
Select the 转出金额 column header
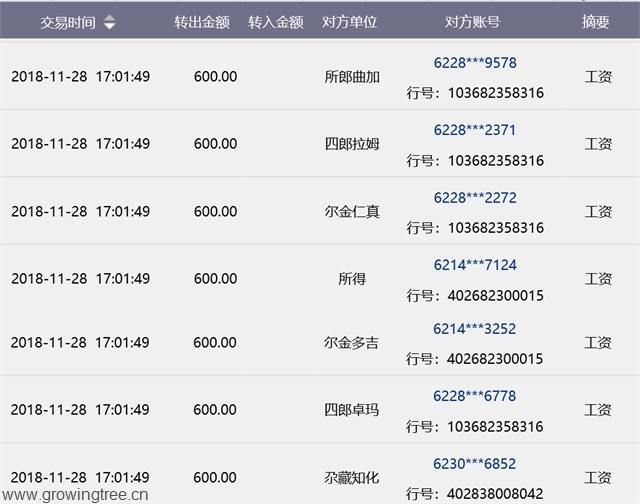coord(202,23)
